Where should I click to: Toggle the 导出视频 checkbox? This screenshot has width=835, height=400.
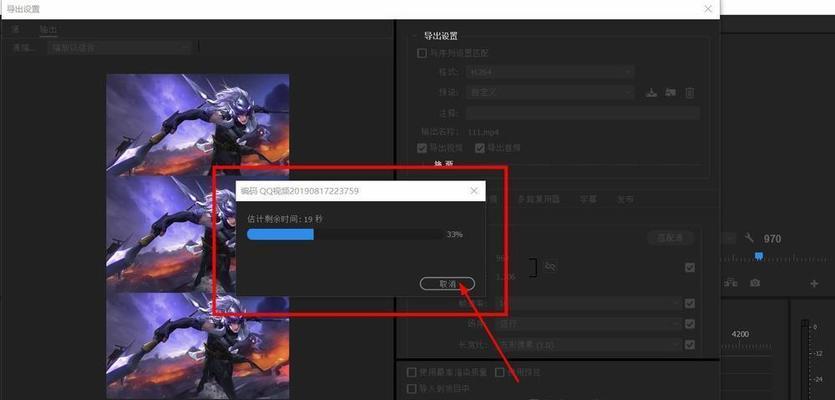point(422,148)
